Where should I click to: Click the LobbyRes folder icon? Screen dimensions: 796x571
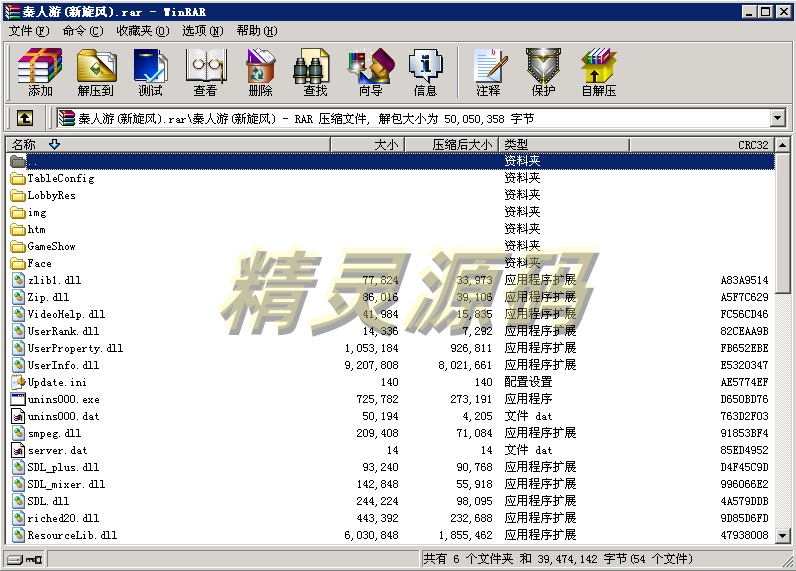18,195
